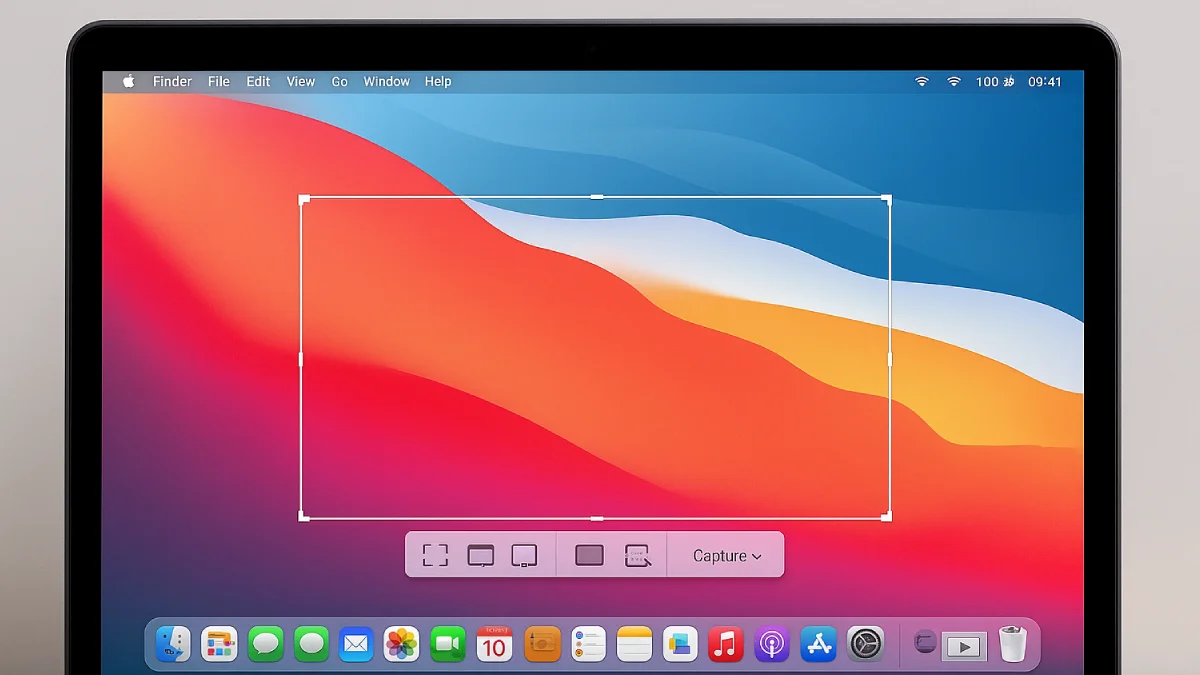Click the bottom-right corner handle of selection
Viewport: 1200px width, 675px height.
pyautogui.click(x=886, y=516)
